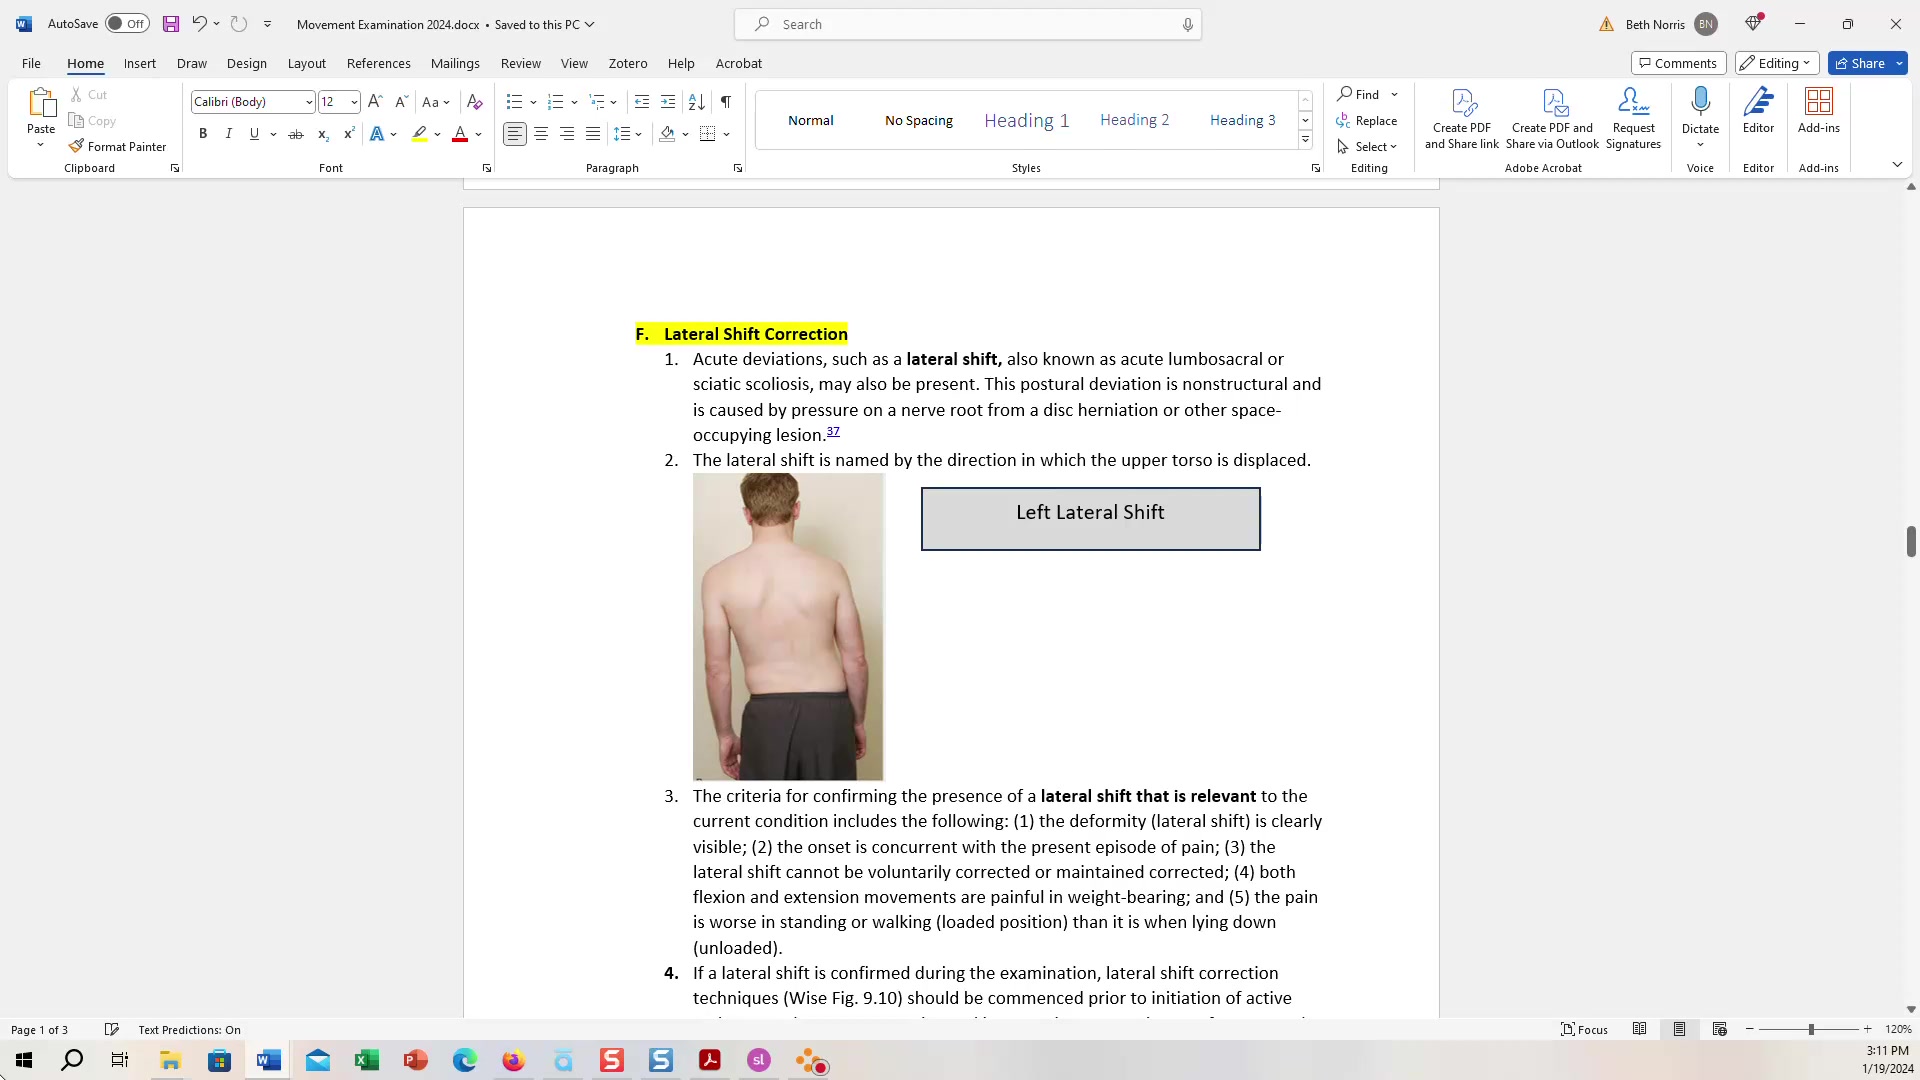Viewport: 1920px width, 1080px height.
Task: Apply subscript to selected text
Action: [322, 134]
